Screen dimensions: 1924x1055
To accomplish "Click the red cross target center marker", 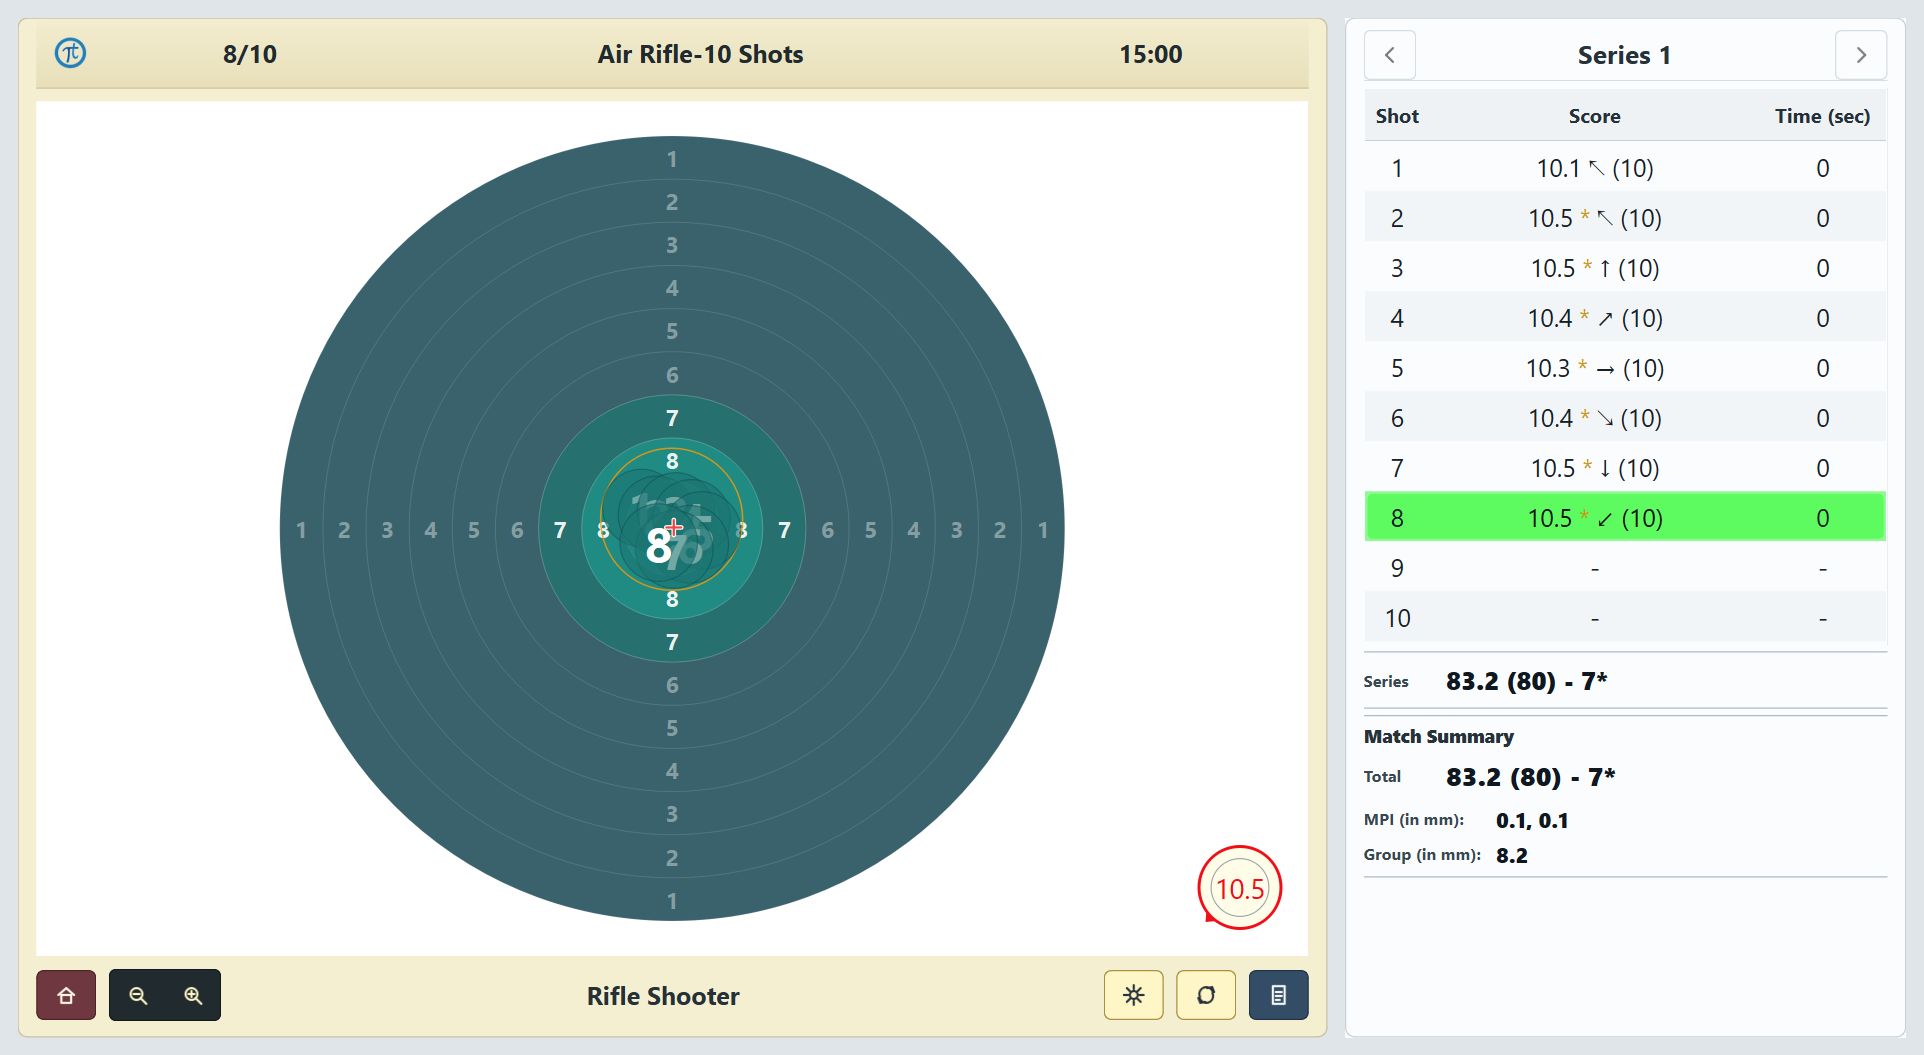I will (674, 527).
